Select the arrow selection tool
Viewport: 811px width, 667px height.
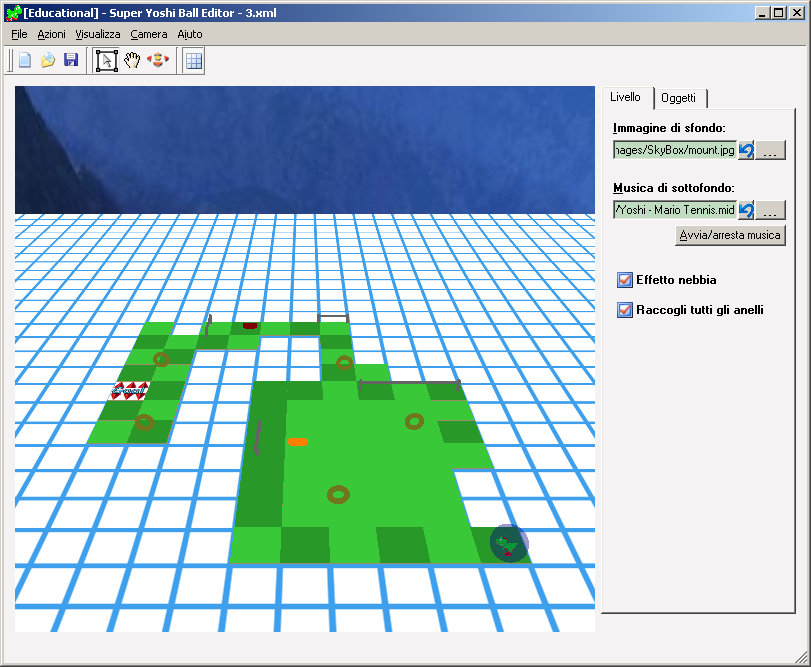pyautogui.click(x=107, y=60)
